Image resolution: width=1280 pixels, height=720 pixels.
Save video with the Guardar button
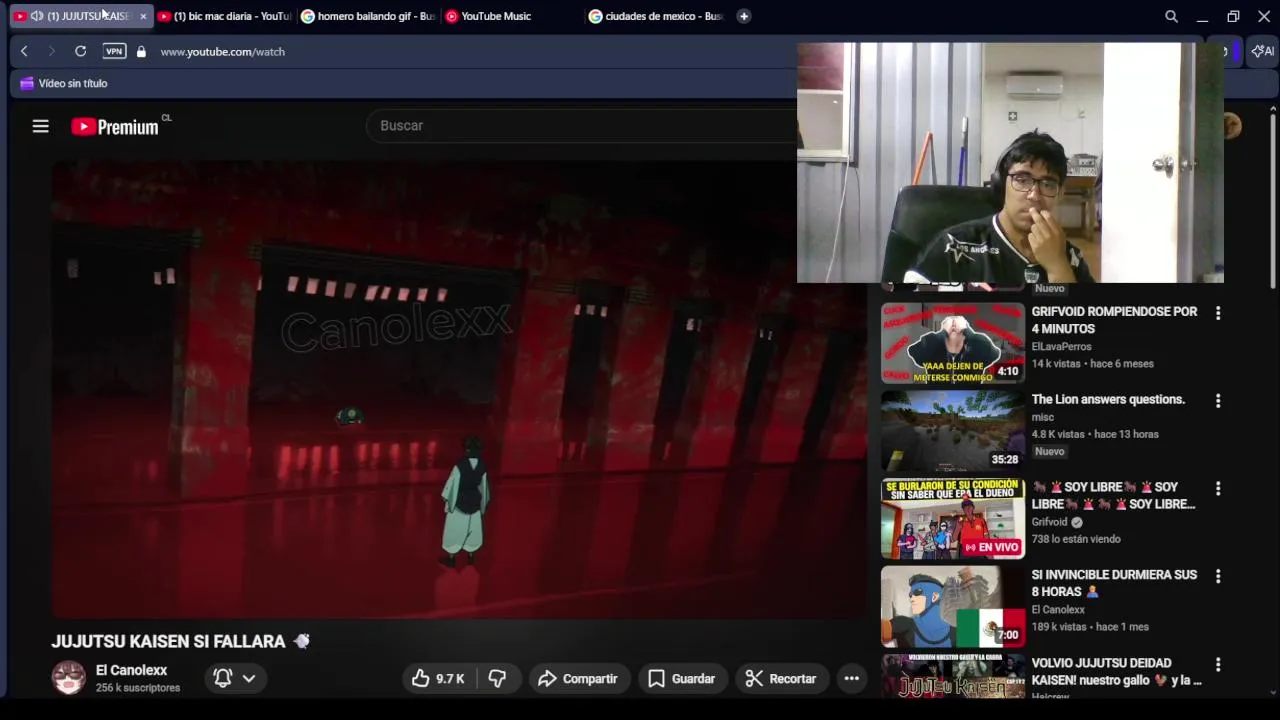[x=681, y=678]
